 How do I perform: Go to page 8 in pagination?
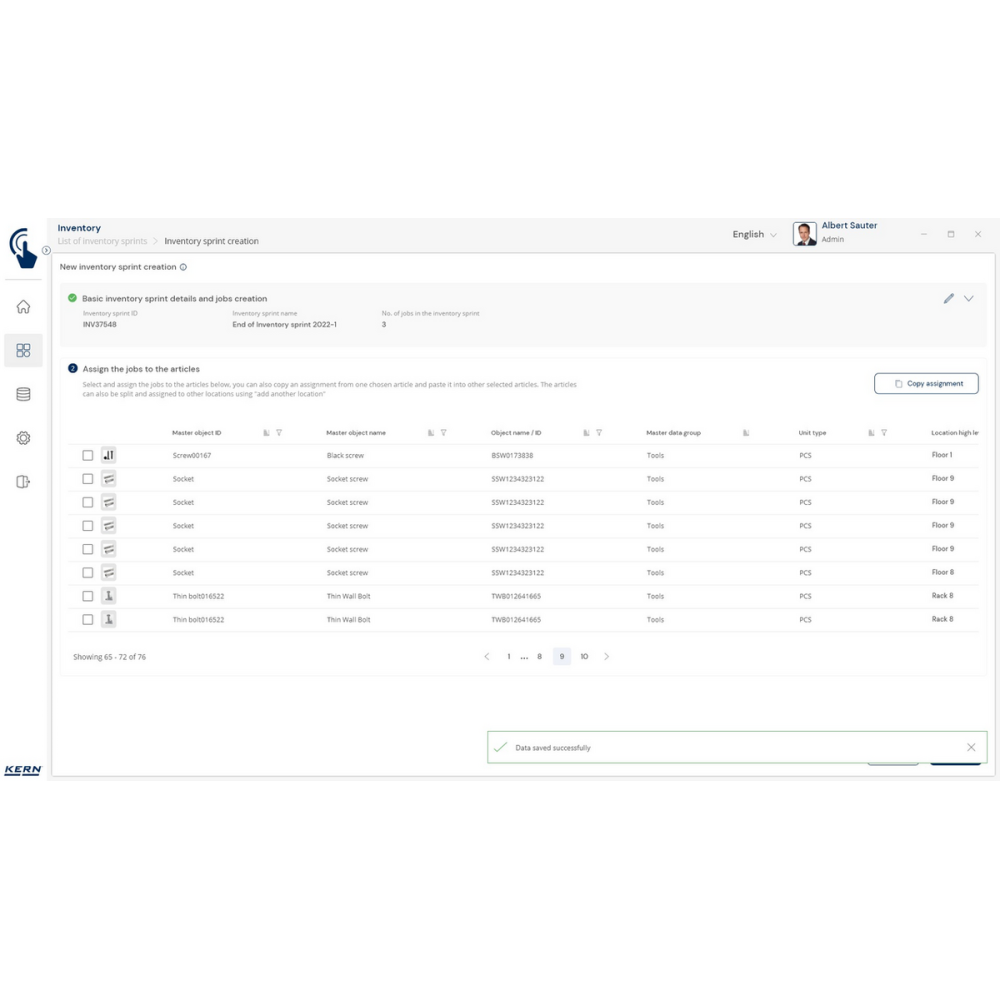(539, 657)
